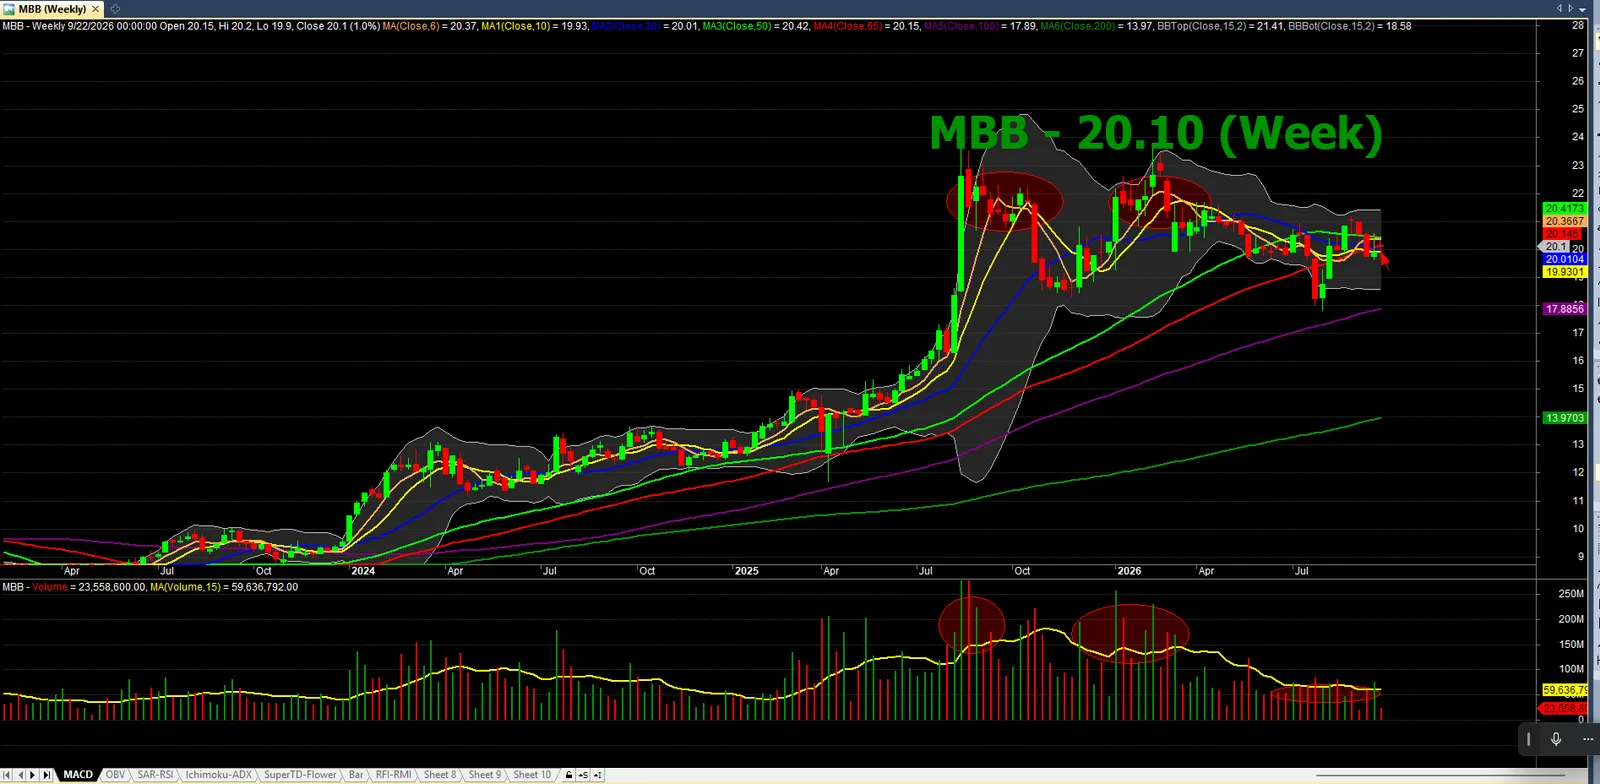Toggle the padlock icon beside the sheet tabs
The width and height of the screenshot is (1600, 784).
569,775
